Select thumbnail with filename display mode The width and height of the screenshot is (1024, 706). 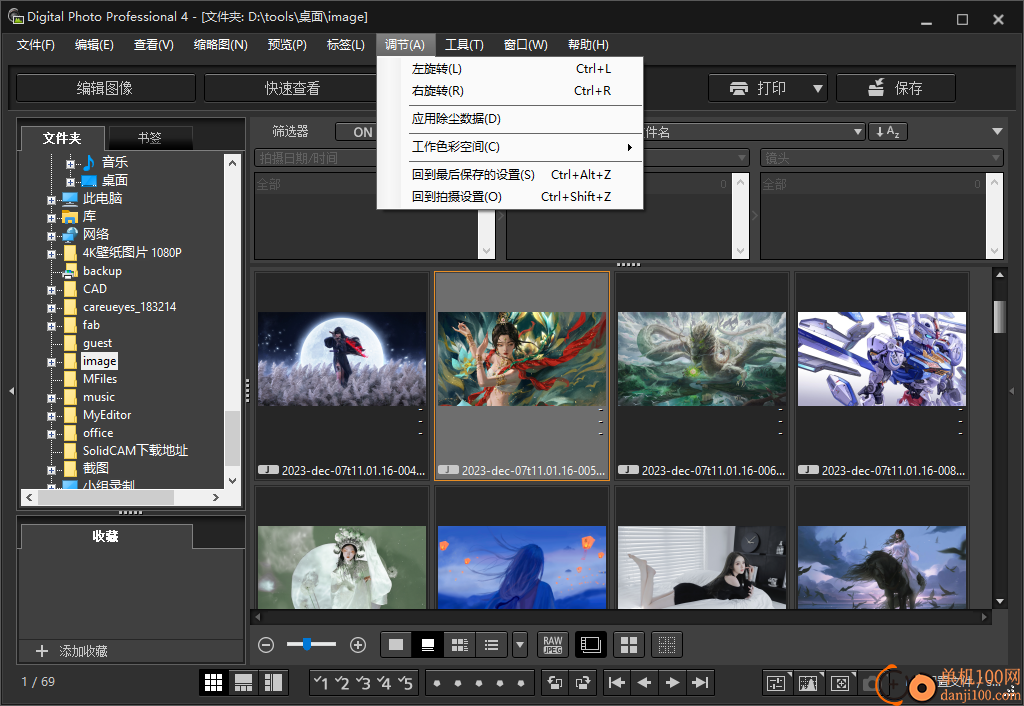tap(428, 645)
